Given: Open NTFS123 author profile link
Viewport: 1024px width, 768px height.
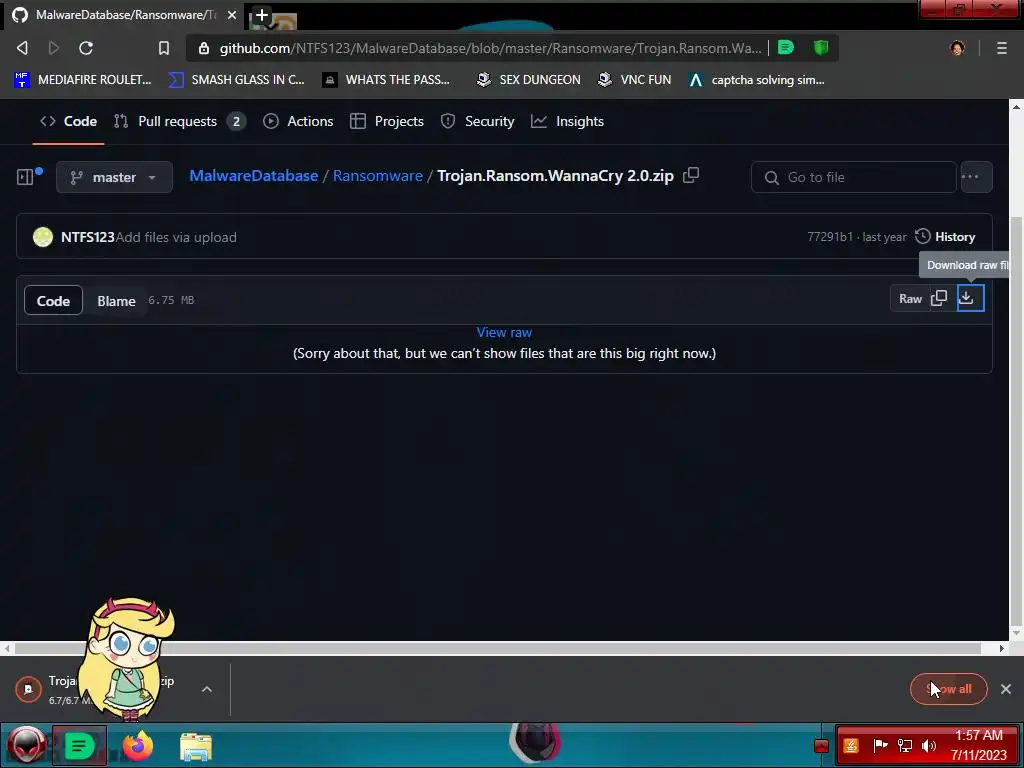Looking at the screenshot, I should click(x=88, y=237).
